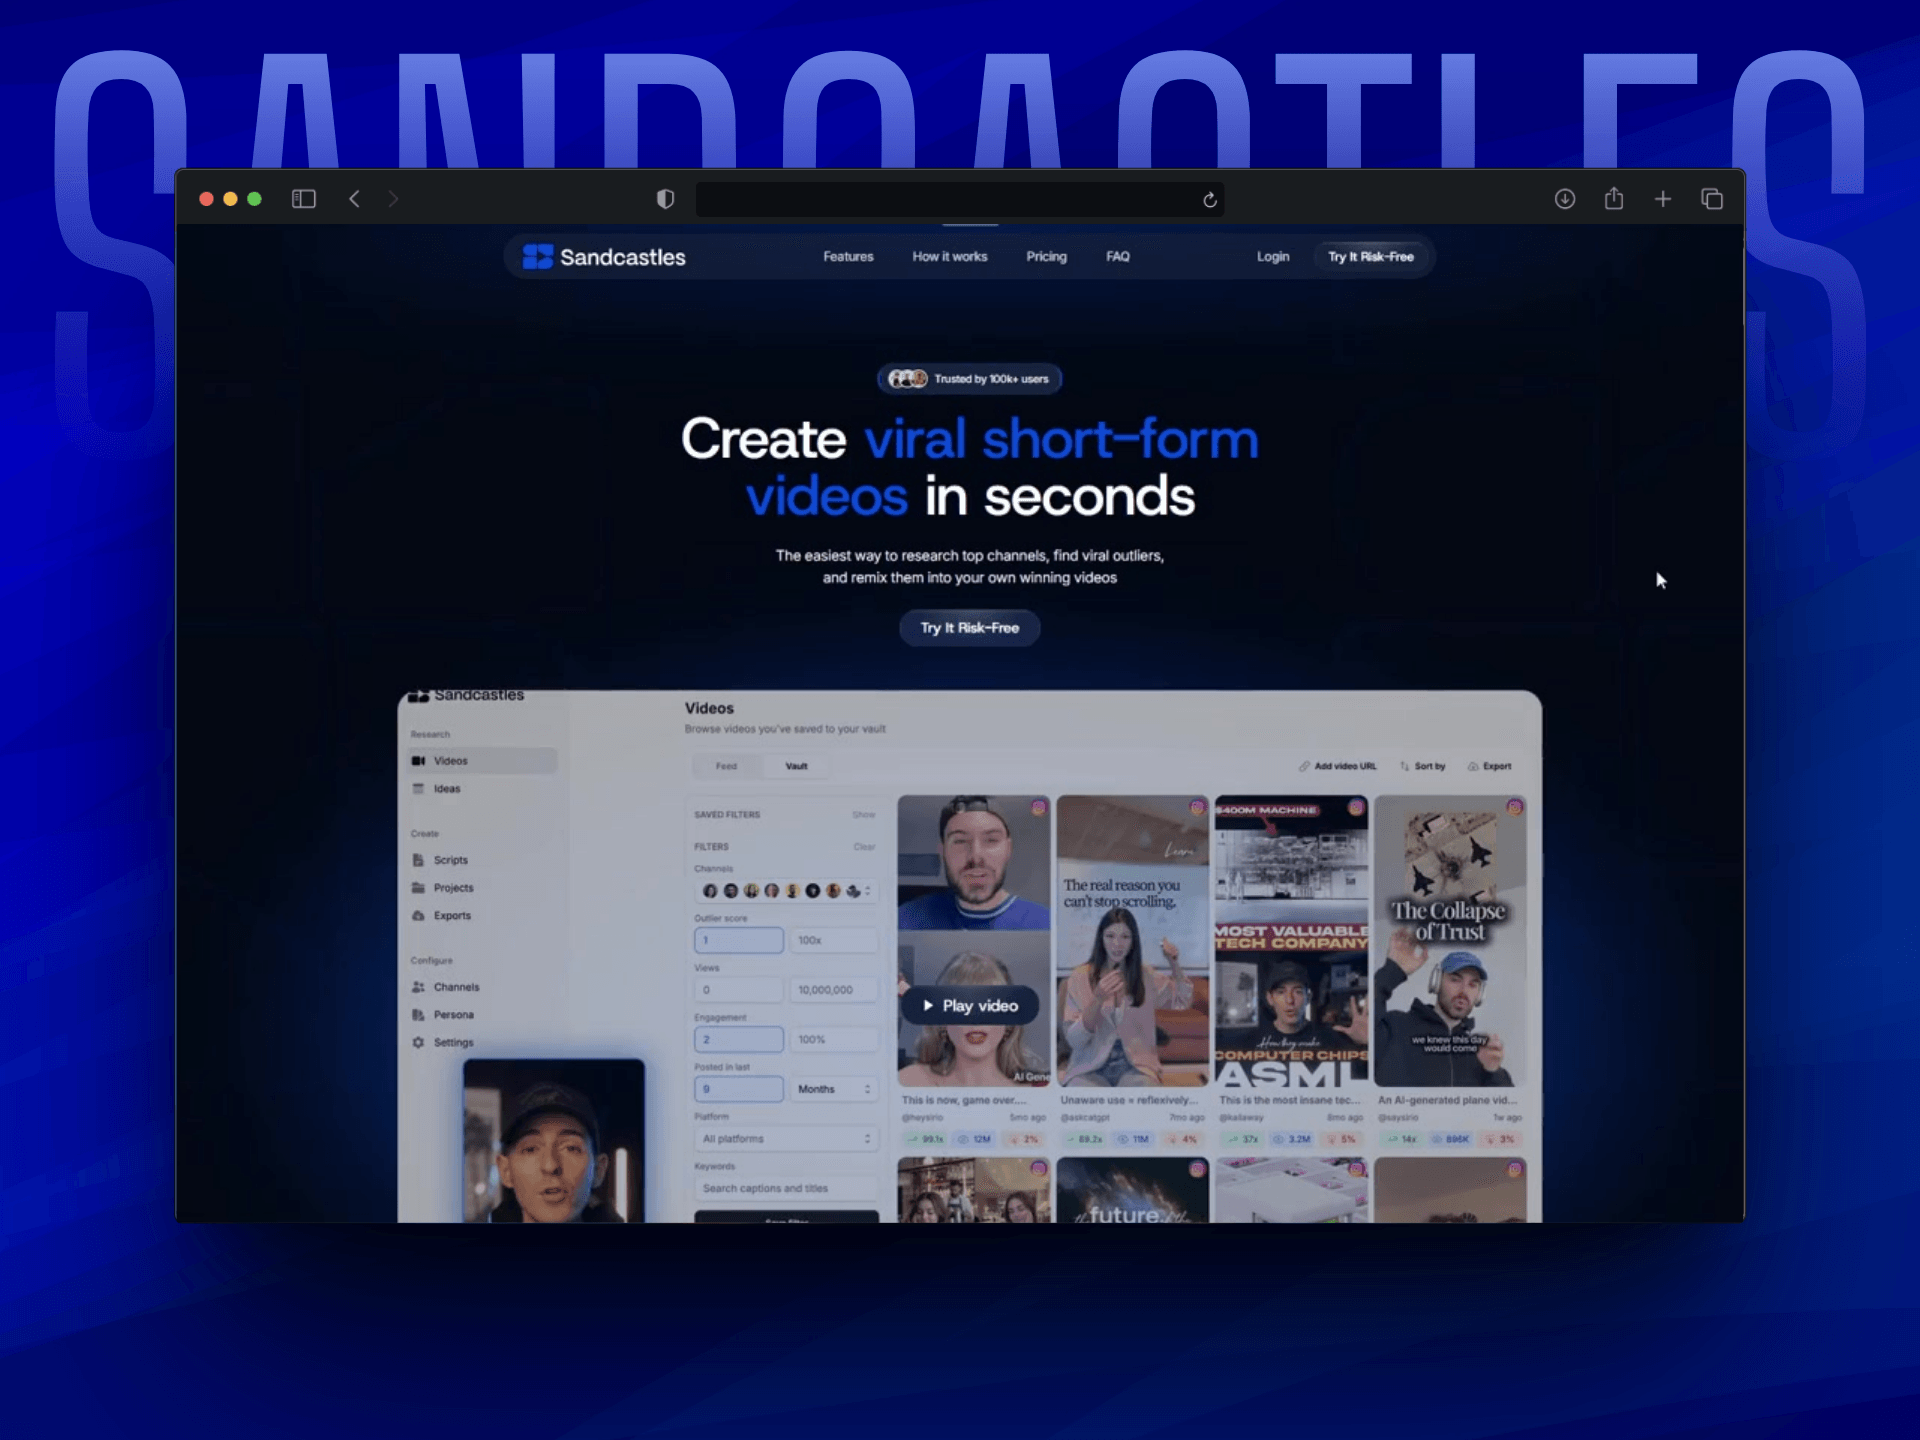Click the Ideas icon in sidebar
The height and width of the screenshot is (1440, 1920).
(418, 789)
